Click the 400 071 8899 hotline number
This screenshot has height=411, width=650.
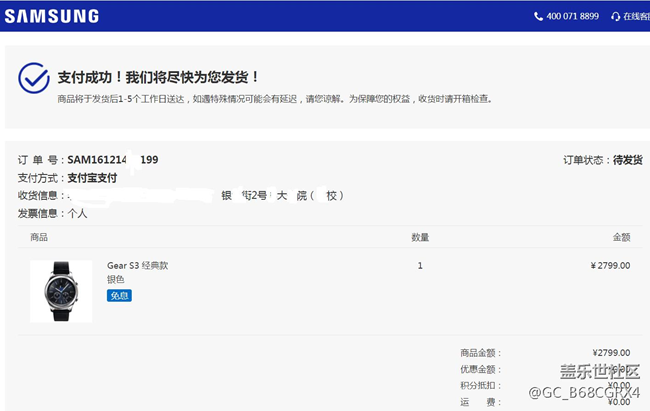574,16
